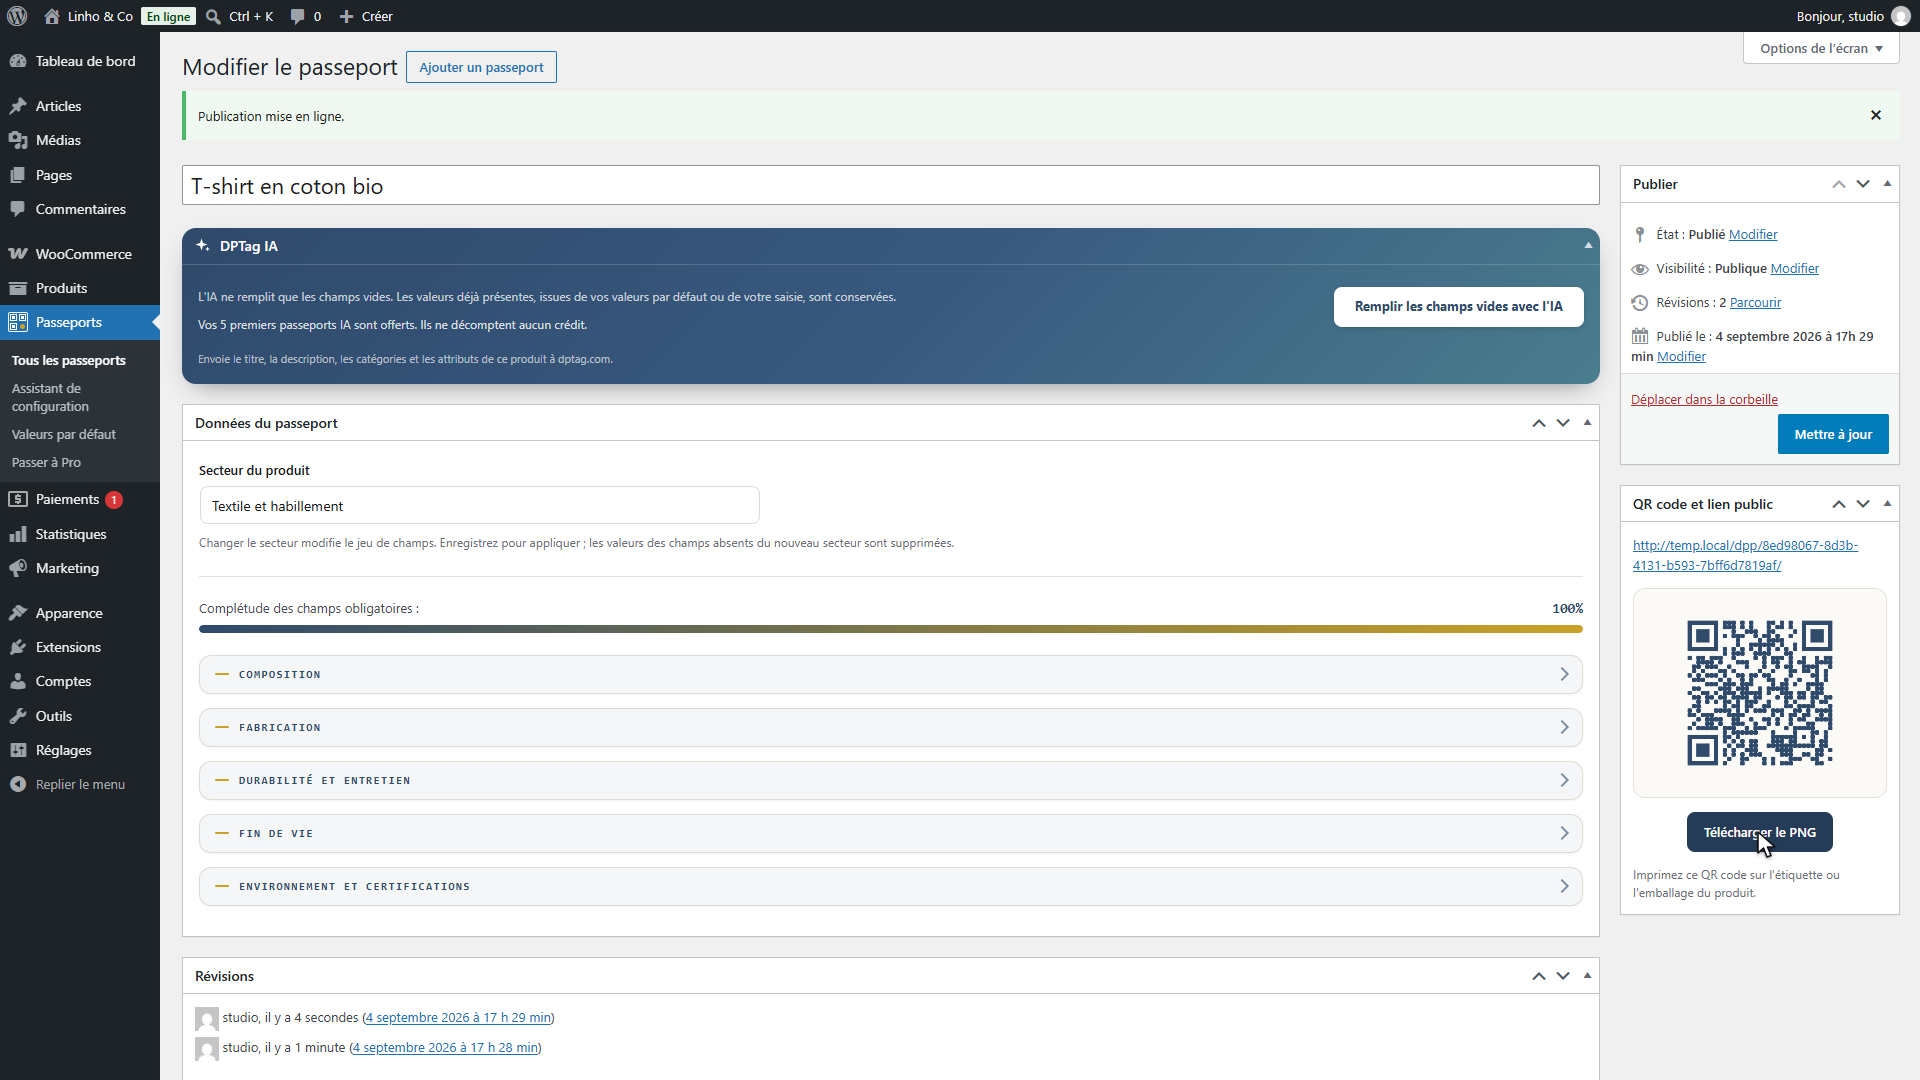Click Ajouter un passeport button

click(481, 67)
